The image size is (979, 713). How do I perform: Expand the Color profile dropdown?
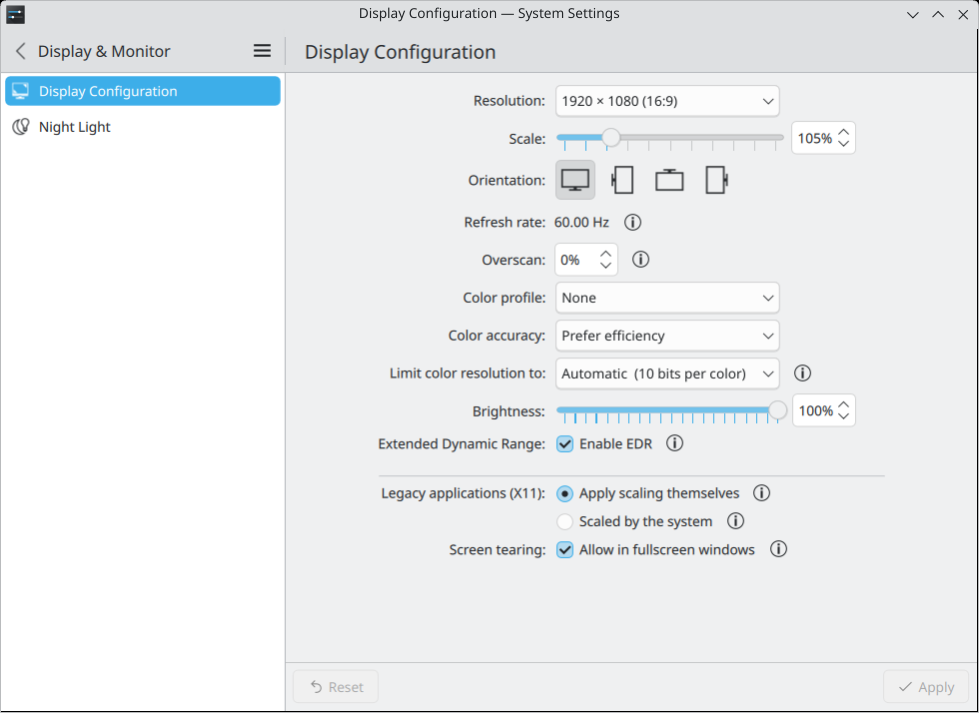point(667,298)
